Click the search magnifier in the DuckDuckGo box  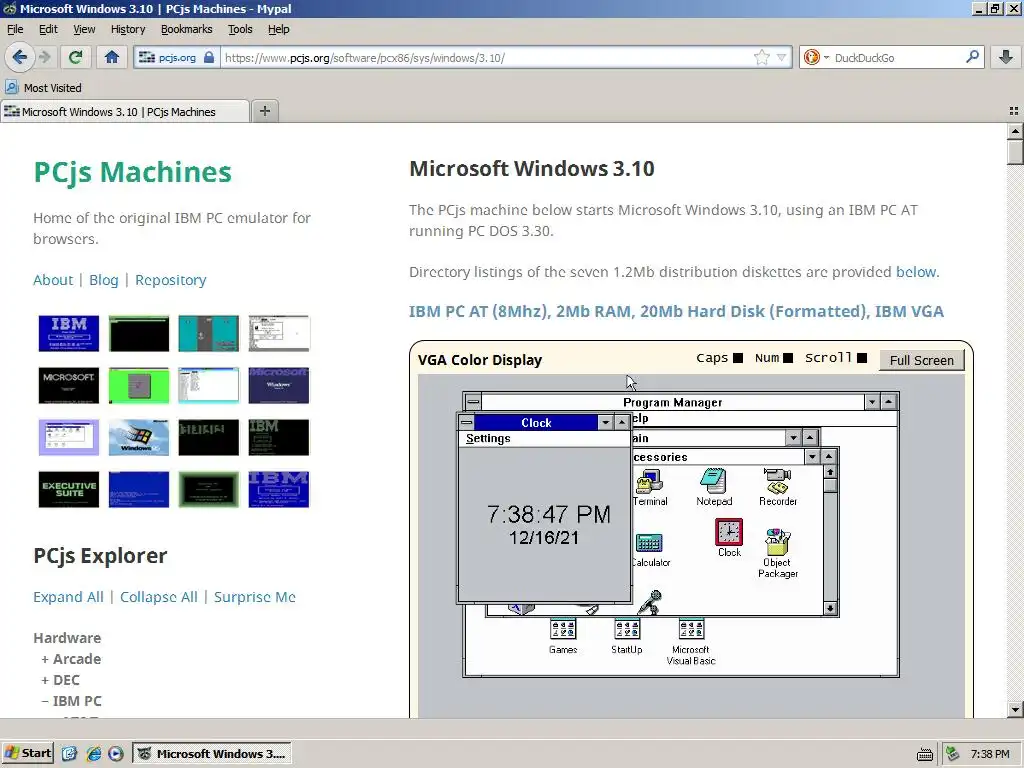tap(972, 57)
